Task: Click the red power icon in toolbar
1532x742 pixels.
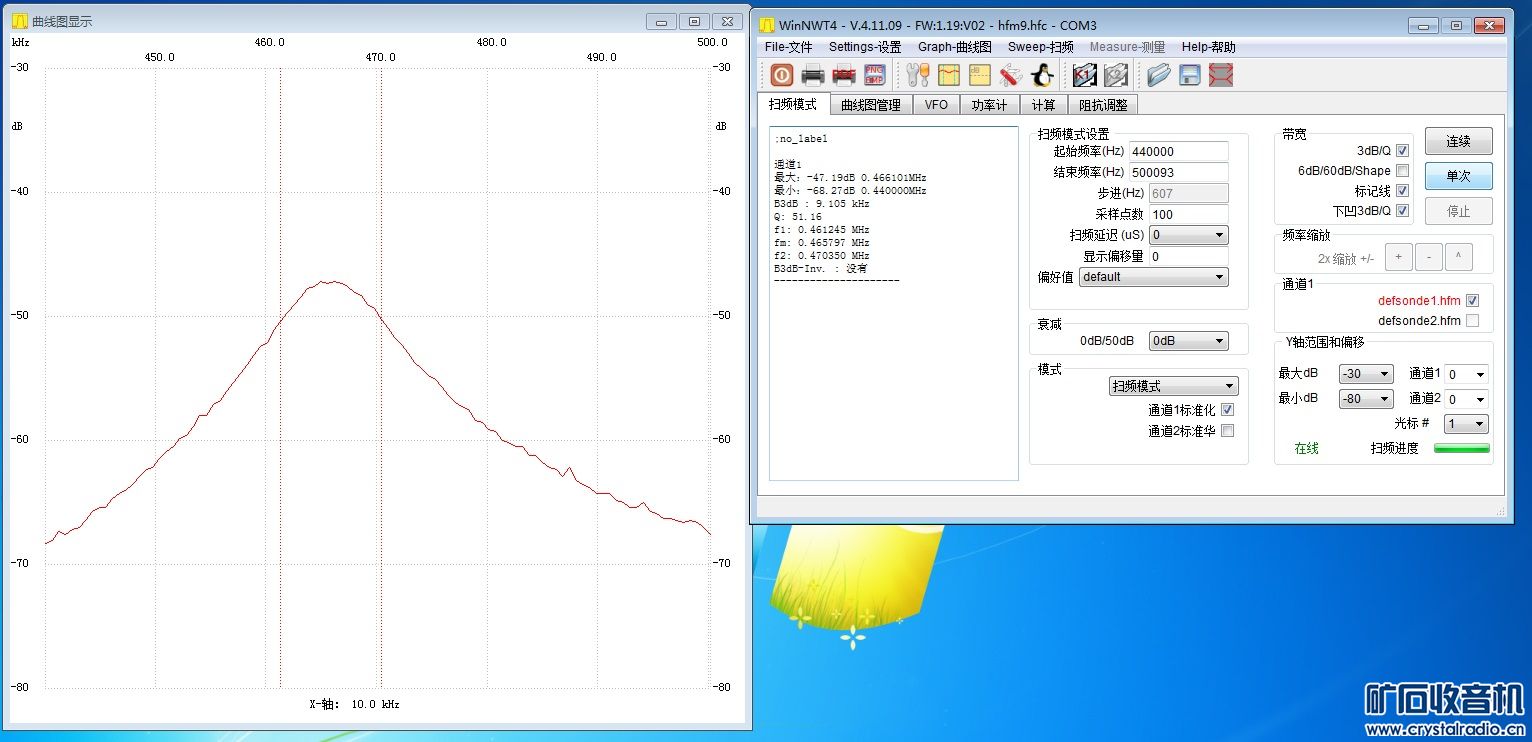Action: point(781,75)
